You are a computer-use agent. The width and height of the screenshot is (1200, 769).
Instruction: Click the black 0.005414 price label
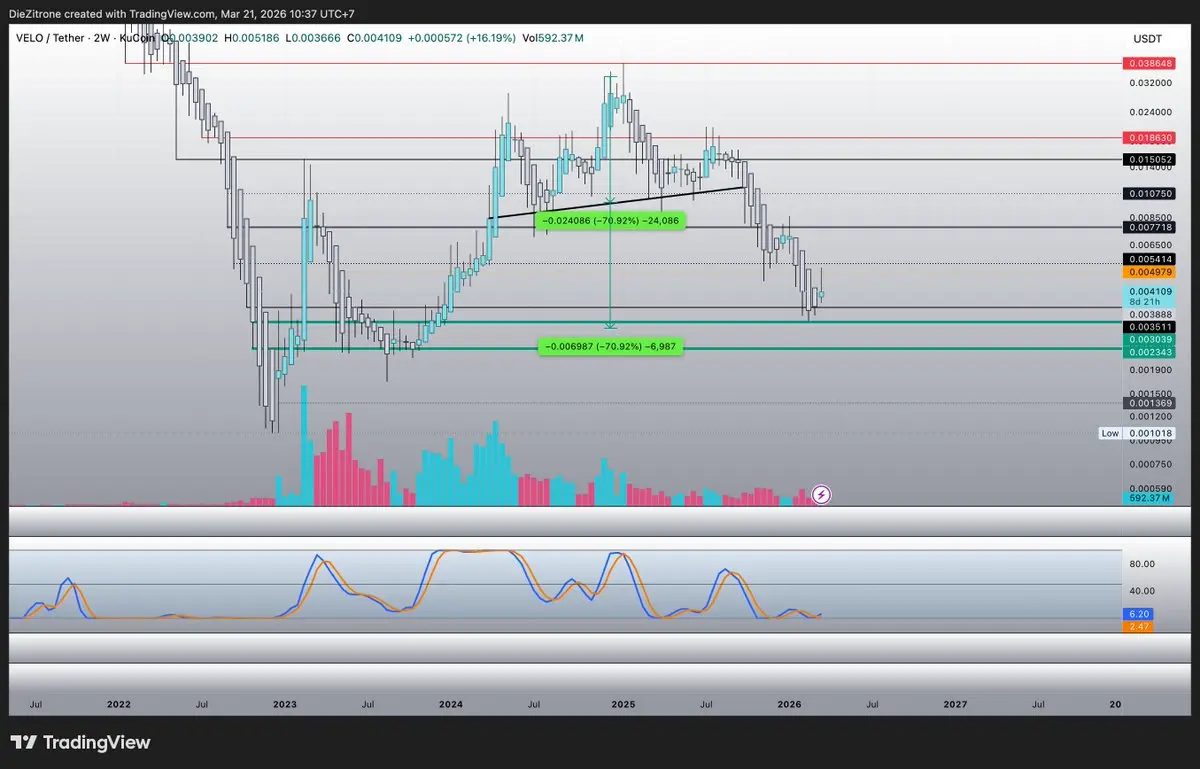[x=1150, y=259]
